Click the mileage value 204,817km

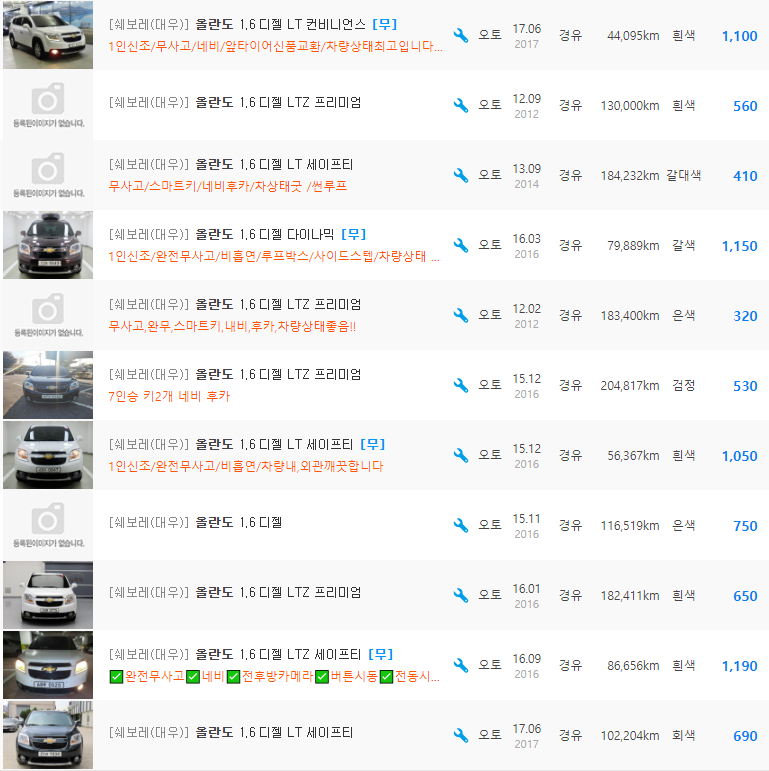tap(629, 386)
